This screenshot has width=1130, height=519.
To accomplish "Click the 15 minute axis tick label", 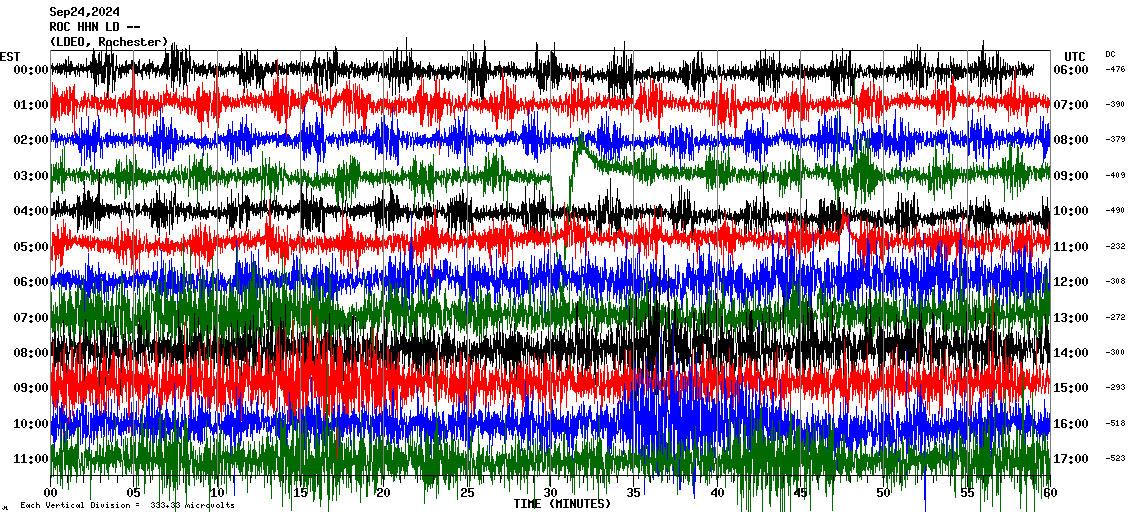I will click(301, 493).
